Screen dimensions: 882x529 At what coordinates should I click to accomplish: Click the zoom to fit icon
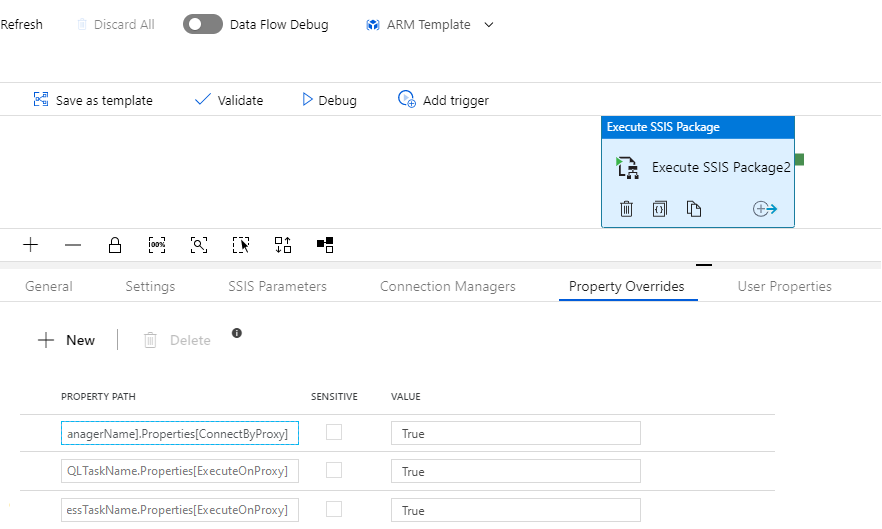[199, 245]
